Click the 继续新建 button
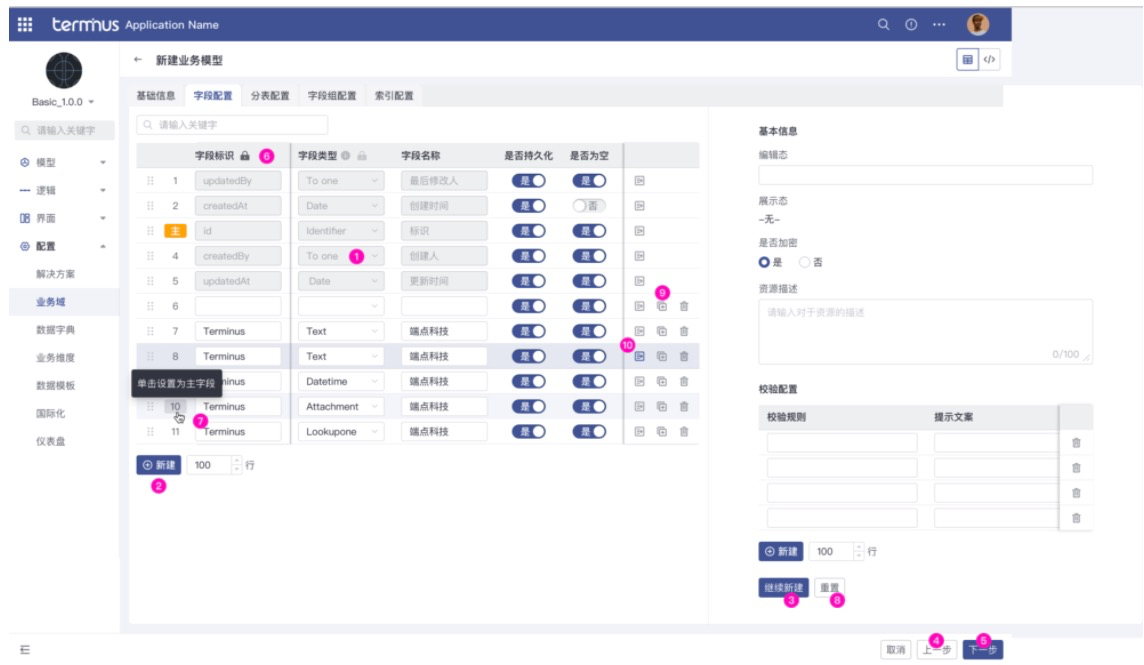The width and height of the screenshot is (1144, 665). pos(783,587)
